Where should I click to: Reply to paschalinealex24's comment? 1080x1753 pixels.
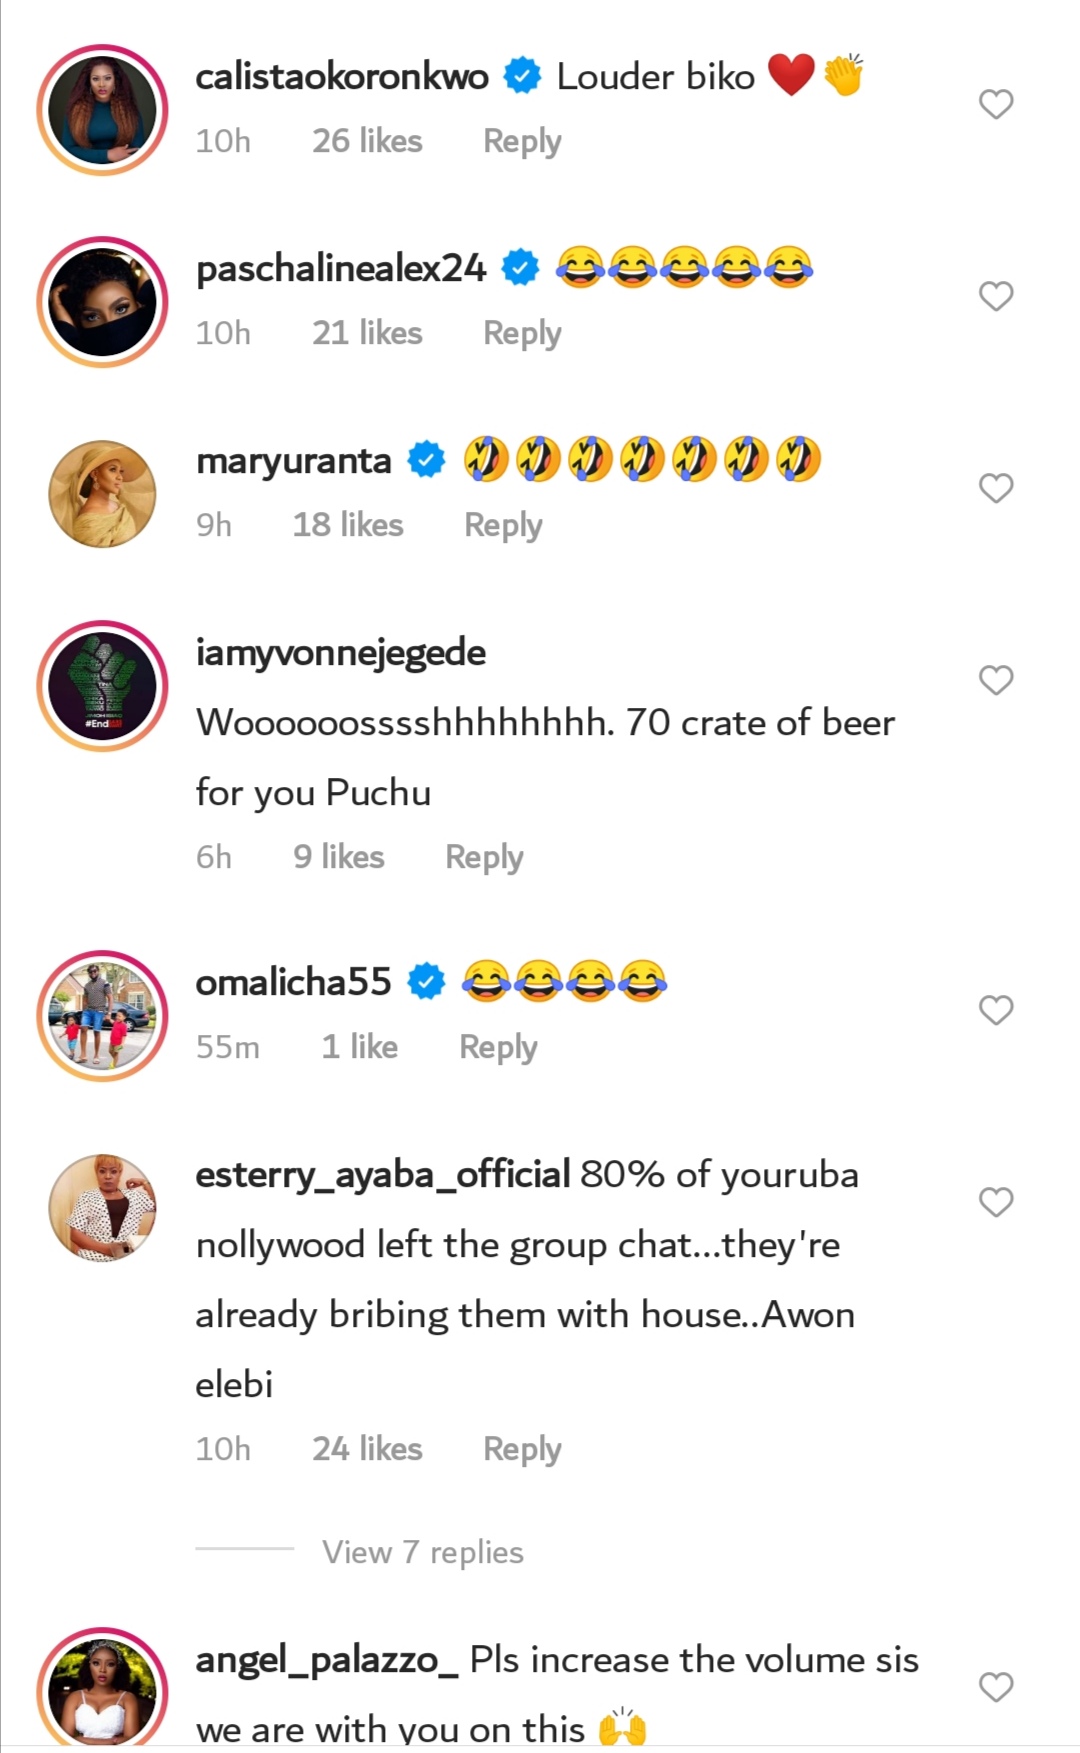coord(522,333)
